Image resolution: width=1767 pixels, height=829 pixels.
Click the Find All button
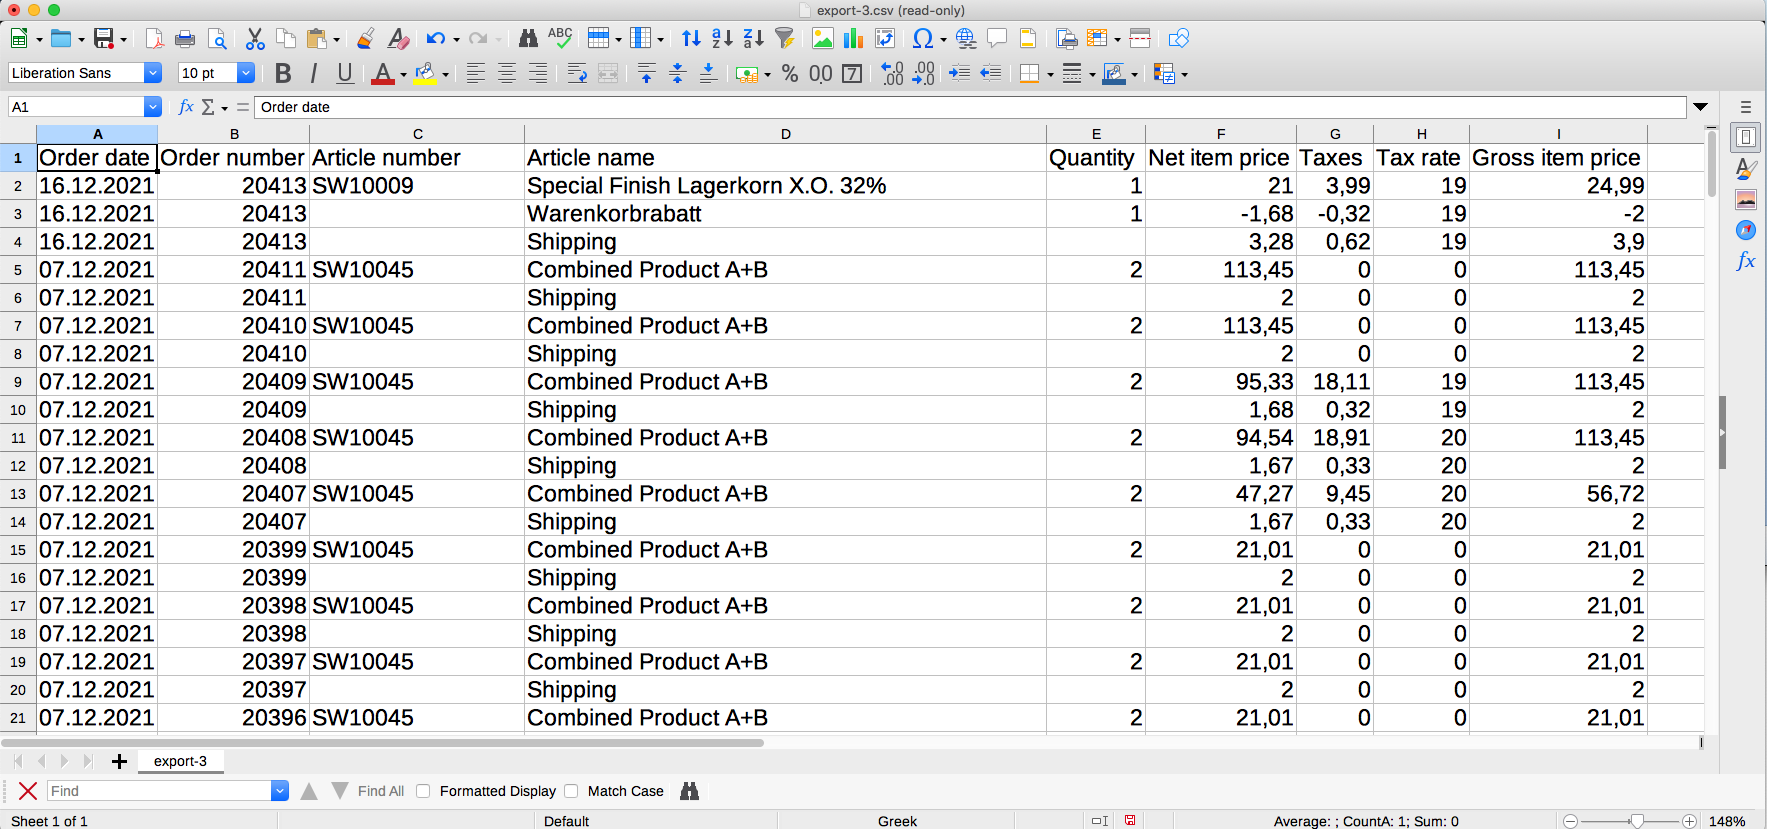point(381,791)
